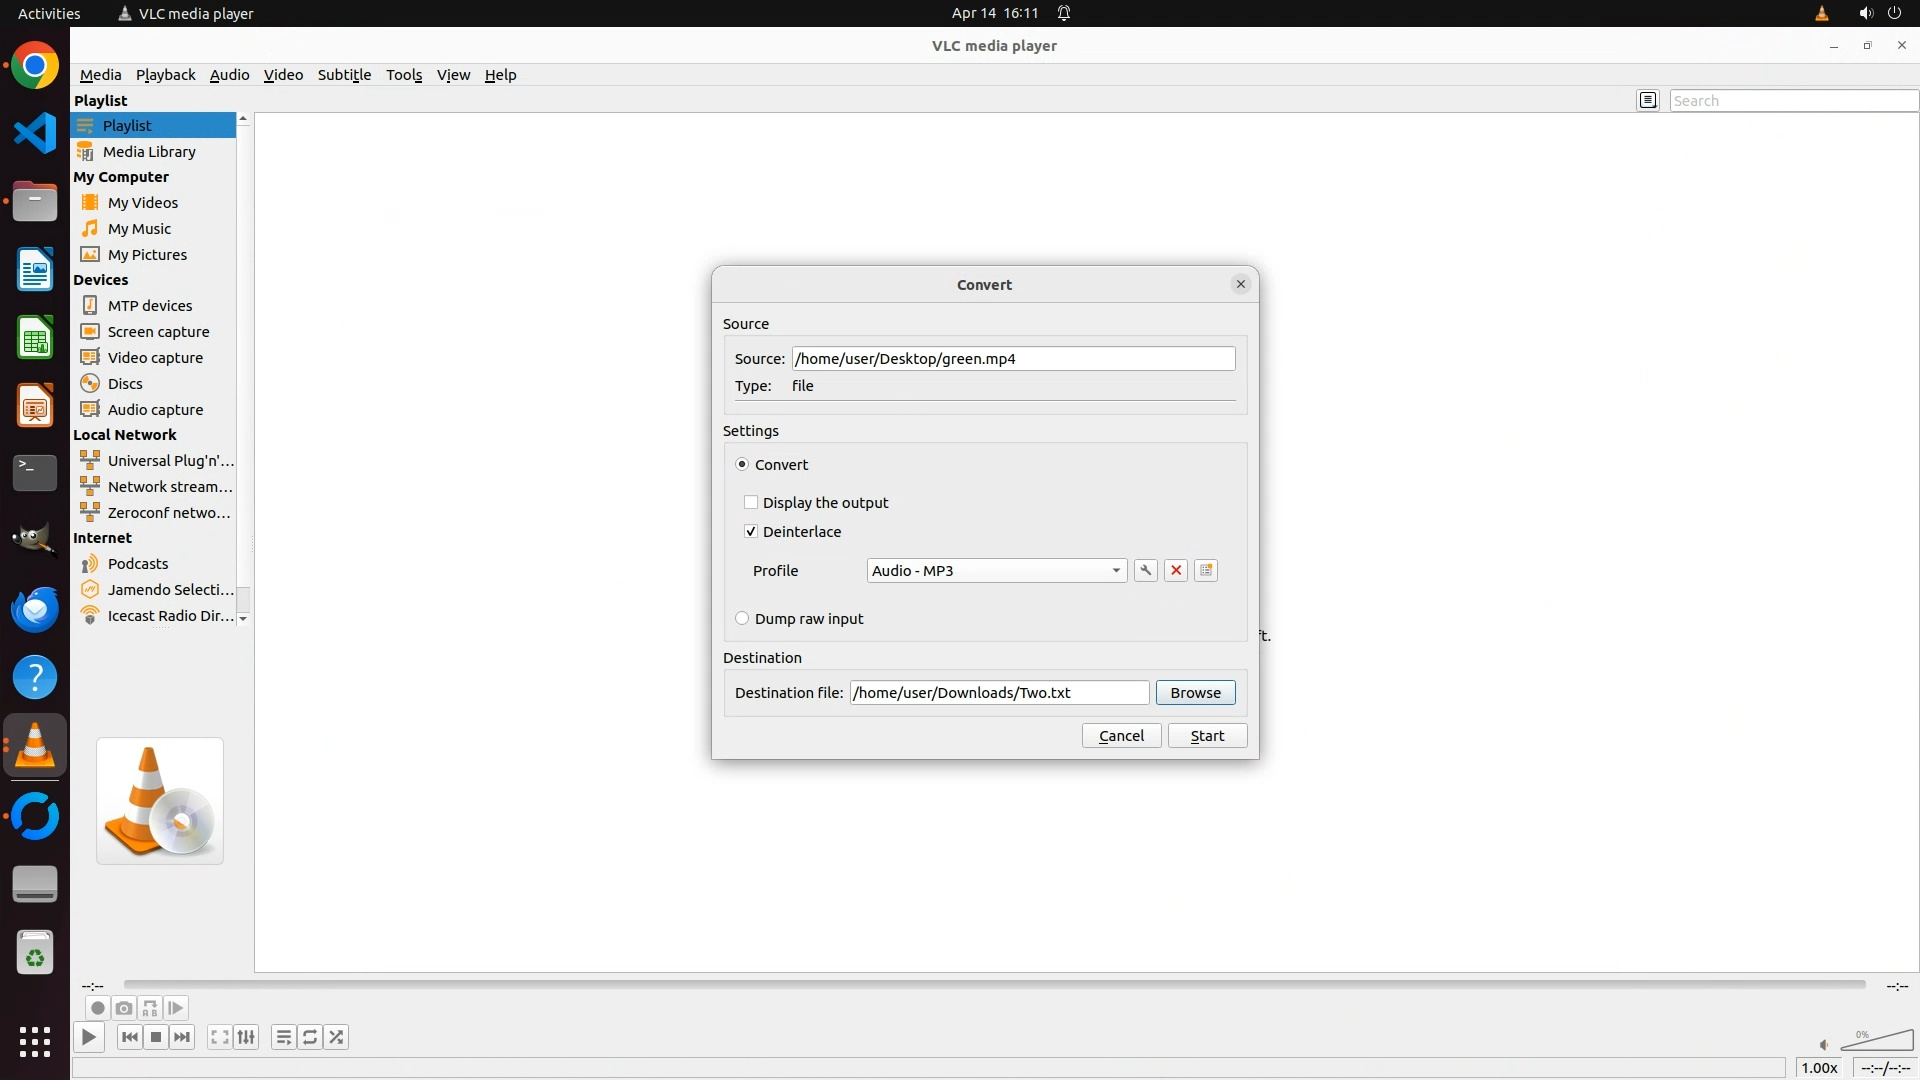This screenshot has width=1920, height=1080.
Task: Enable Display the output checkbox
Action: click(x=751, y=502)
